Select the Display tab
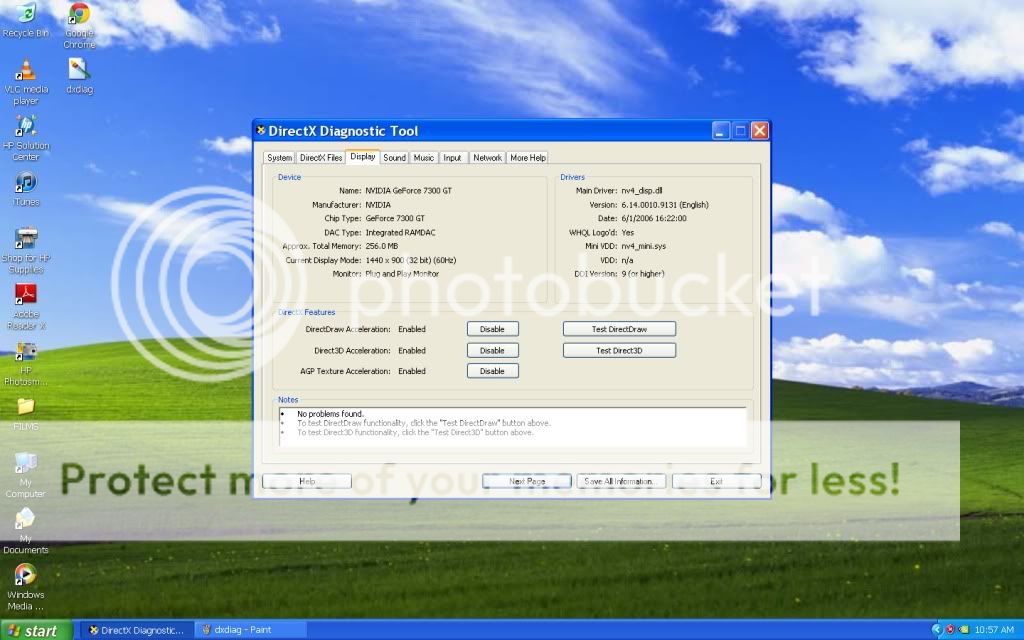This screenshot has width=1024, height=640. pos(362,157)
